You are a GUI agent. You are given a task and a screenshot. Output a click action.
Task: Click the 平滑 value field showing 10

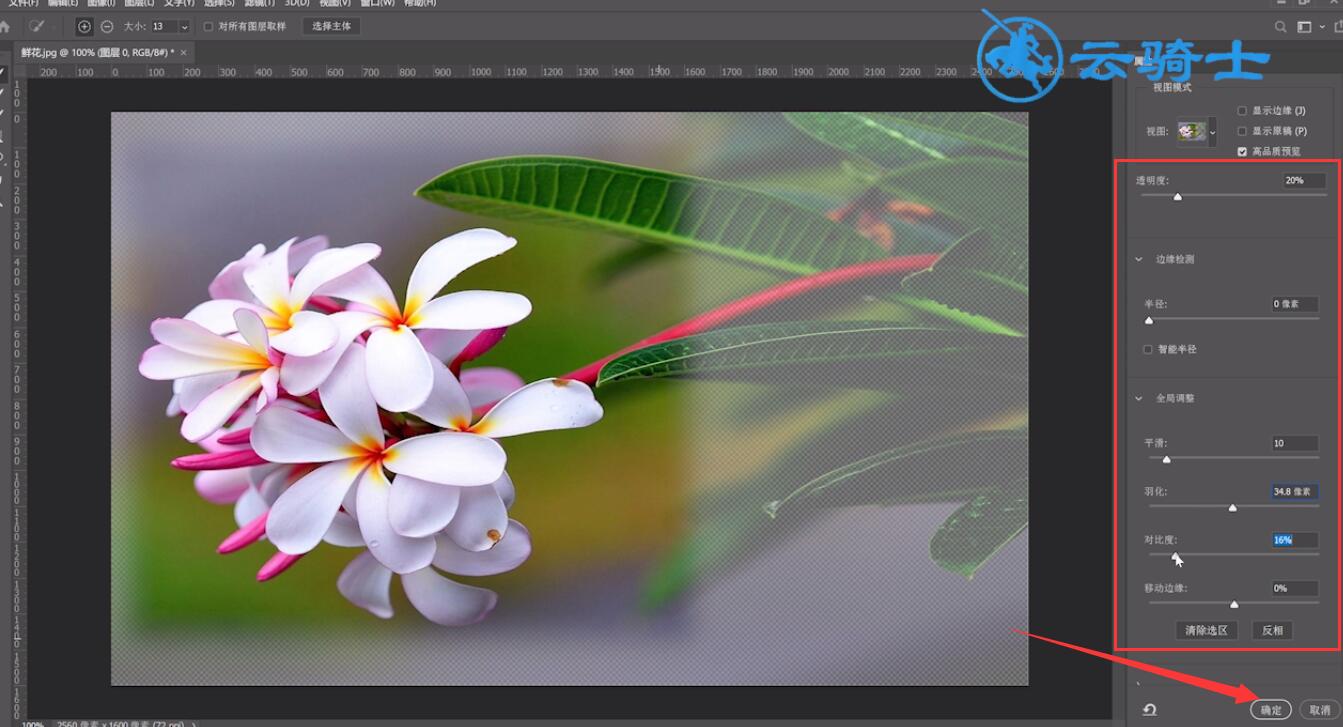1294,443
